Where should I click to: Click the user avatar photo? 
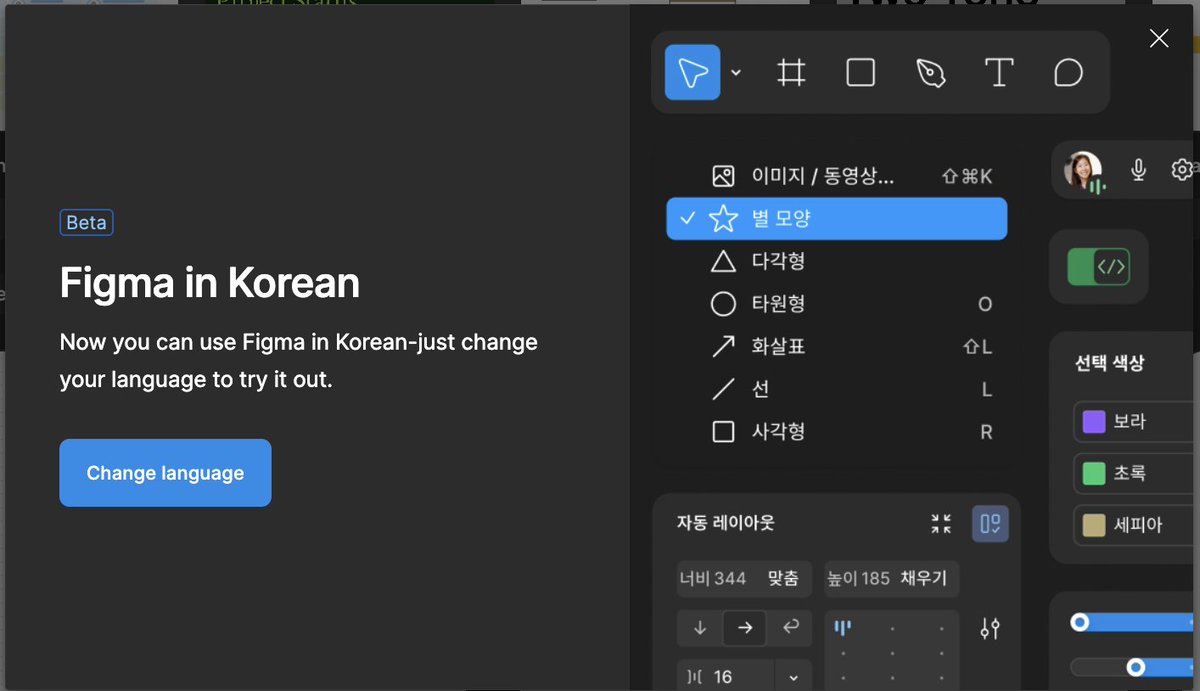1083,170
